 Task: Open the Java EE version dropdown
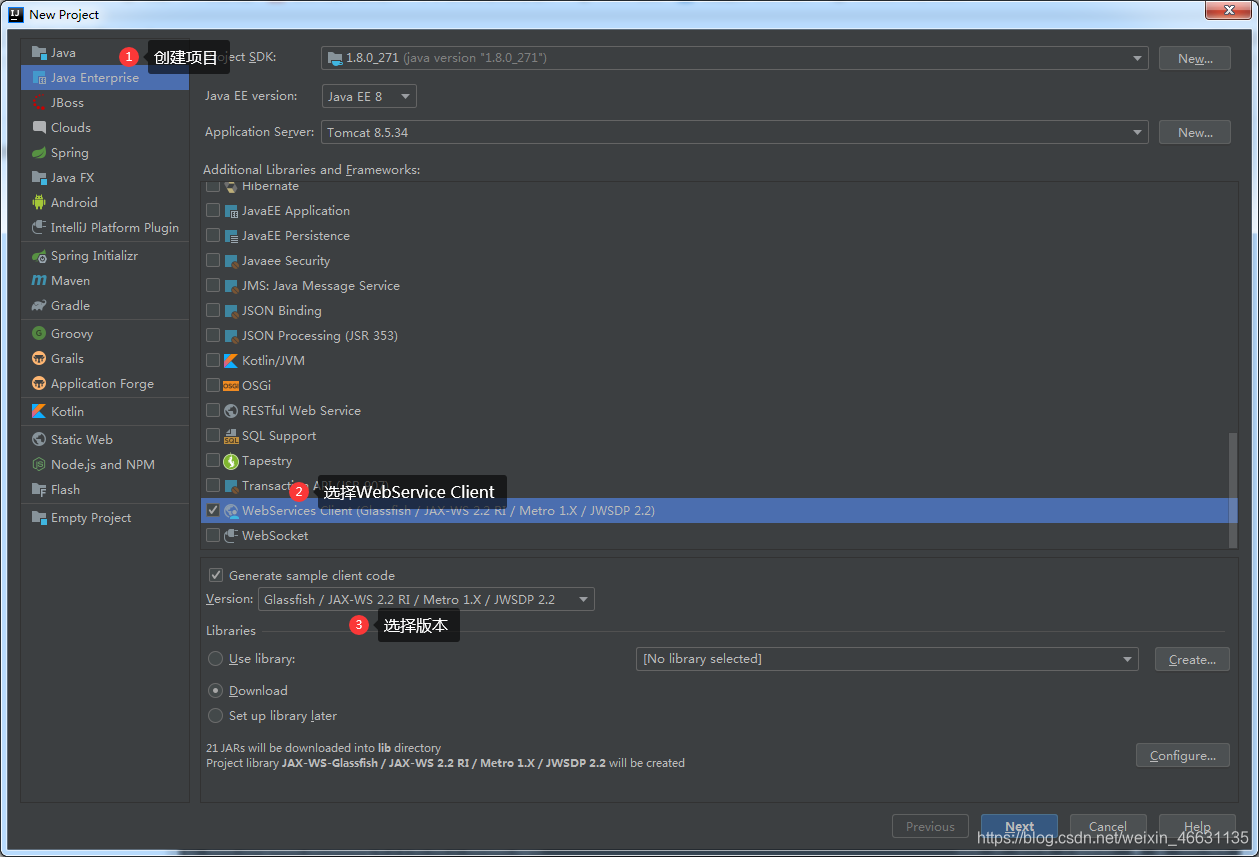405,96
